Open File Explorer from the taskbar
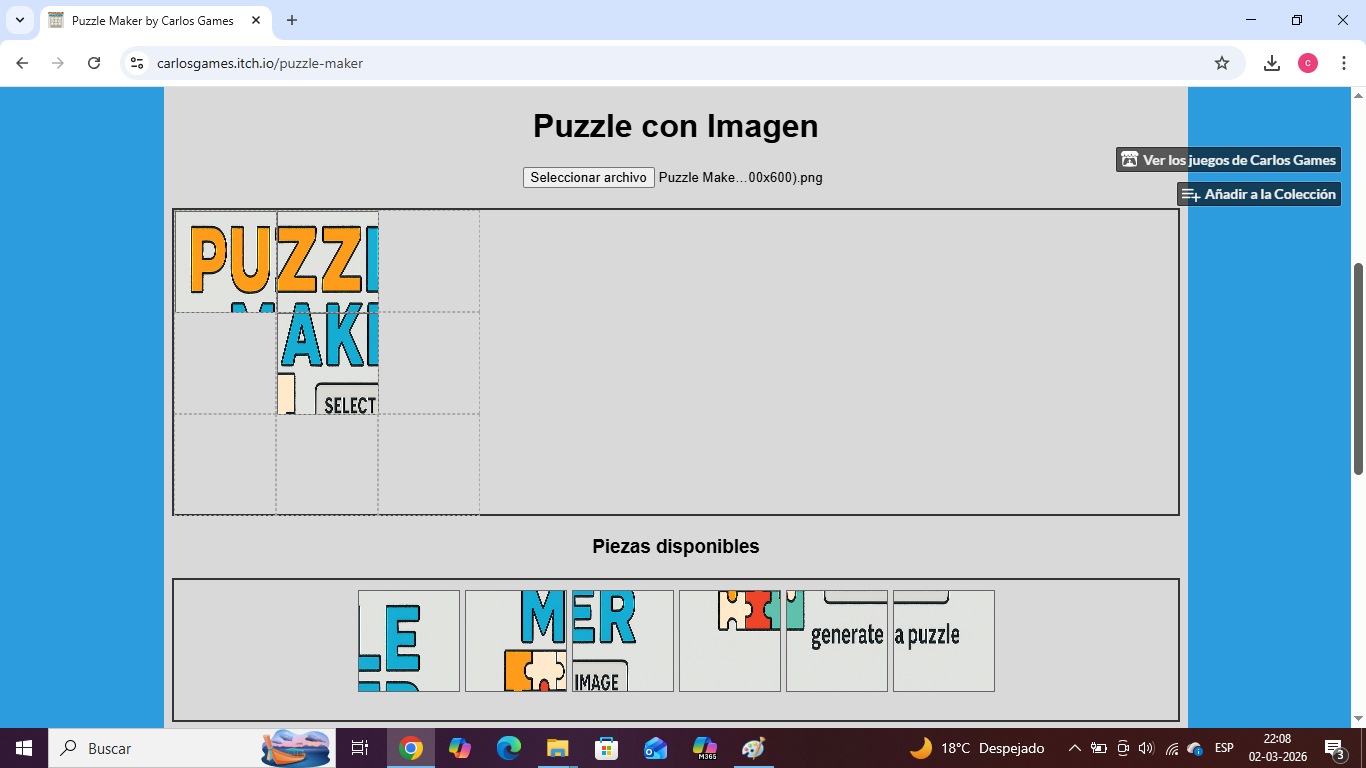Screen dimensions: 1366x768 [558, 748]
